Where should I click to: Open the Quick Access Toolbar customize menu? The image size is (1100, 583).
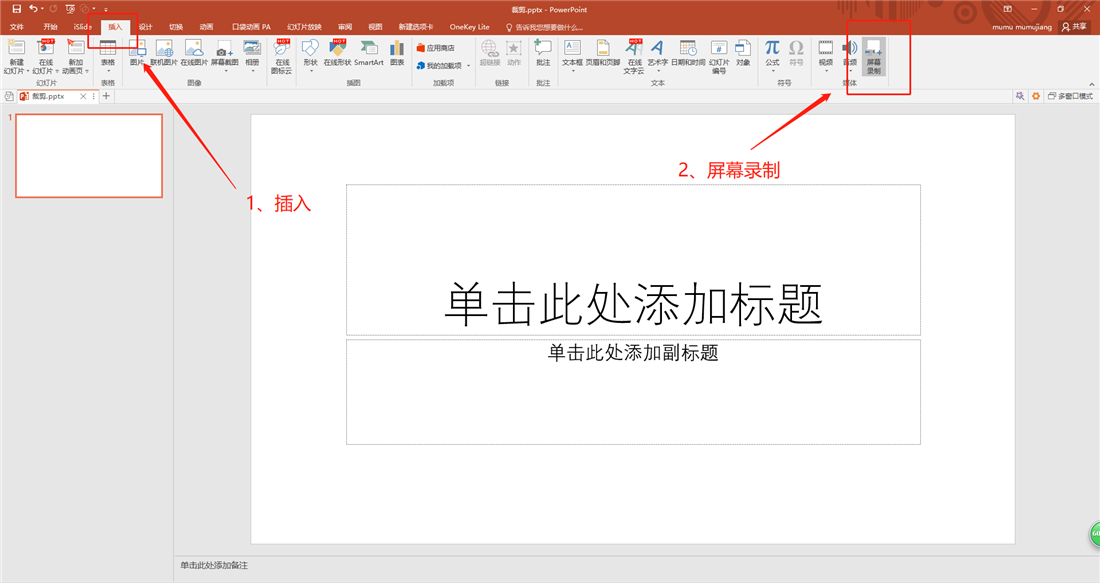coord(107,8)
